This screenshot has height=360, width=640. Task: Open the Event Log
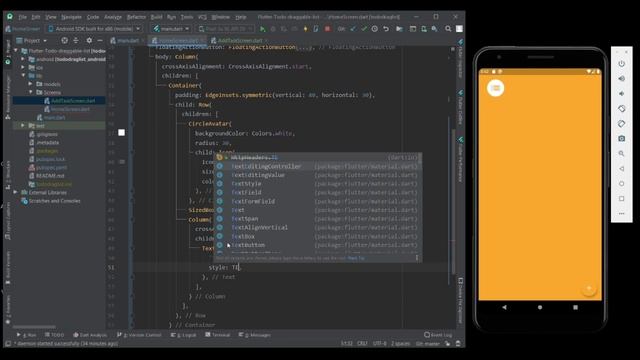pos(438,335)
